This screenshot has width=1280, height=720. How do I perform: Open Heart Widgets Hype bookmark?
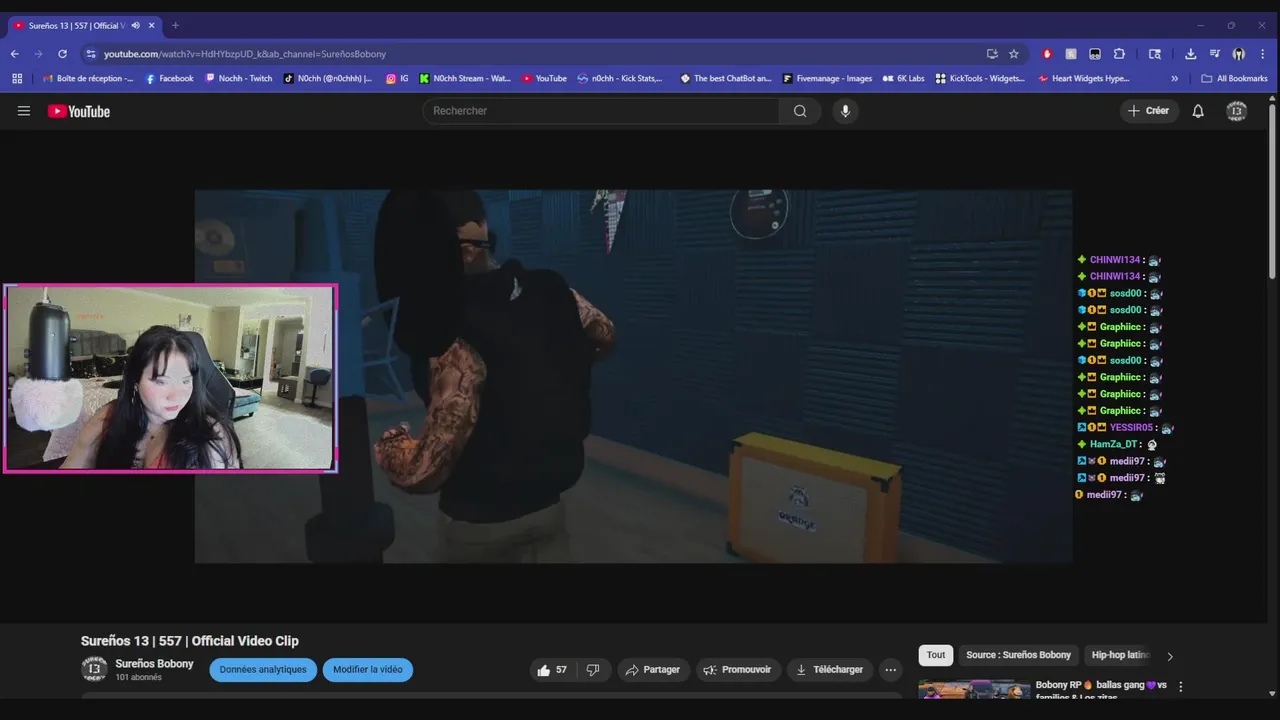1084,78
